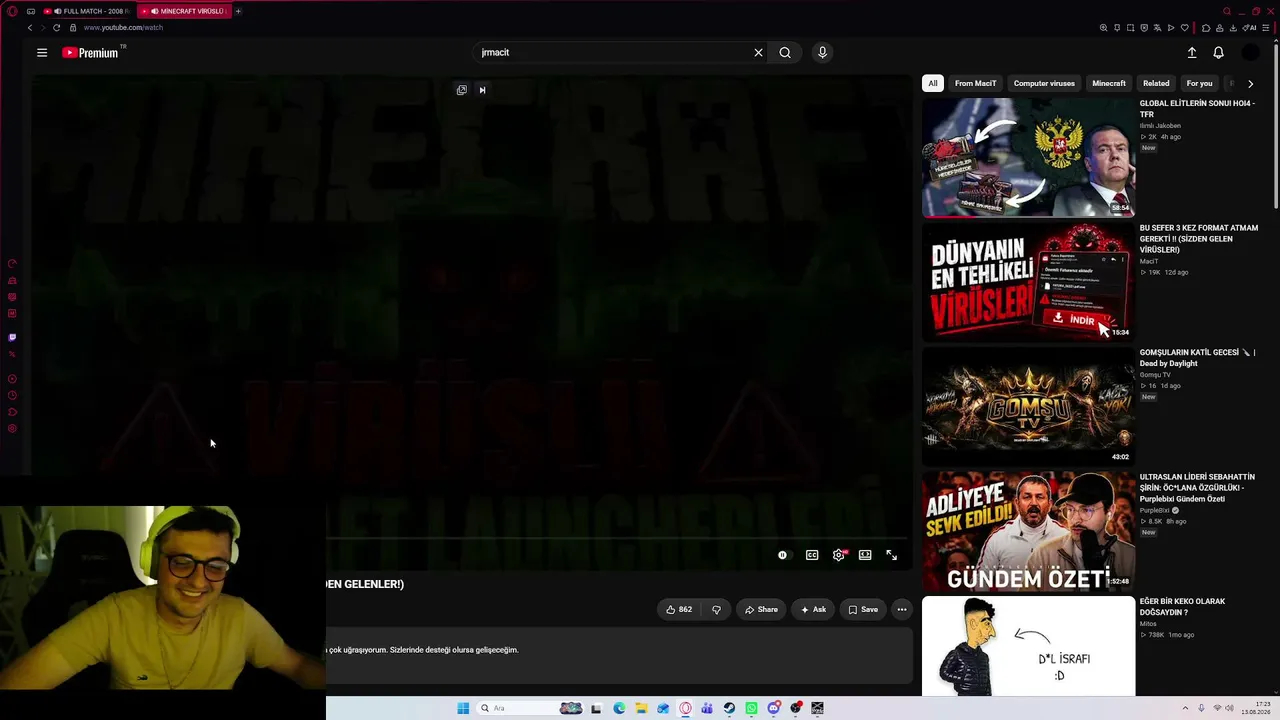Clear the search box text
The image size is (1280, 720).
[758, 53]
